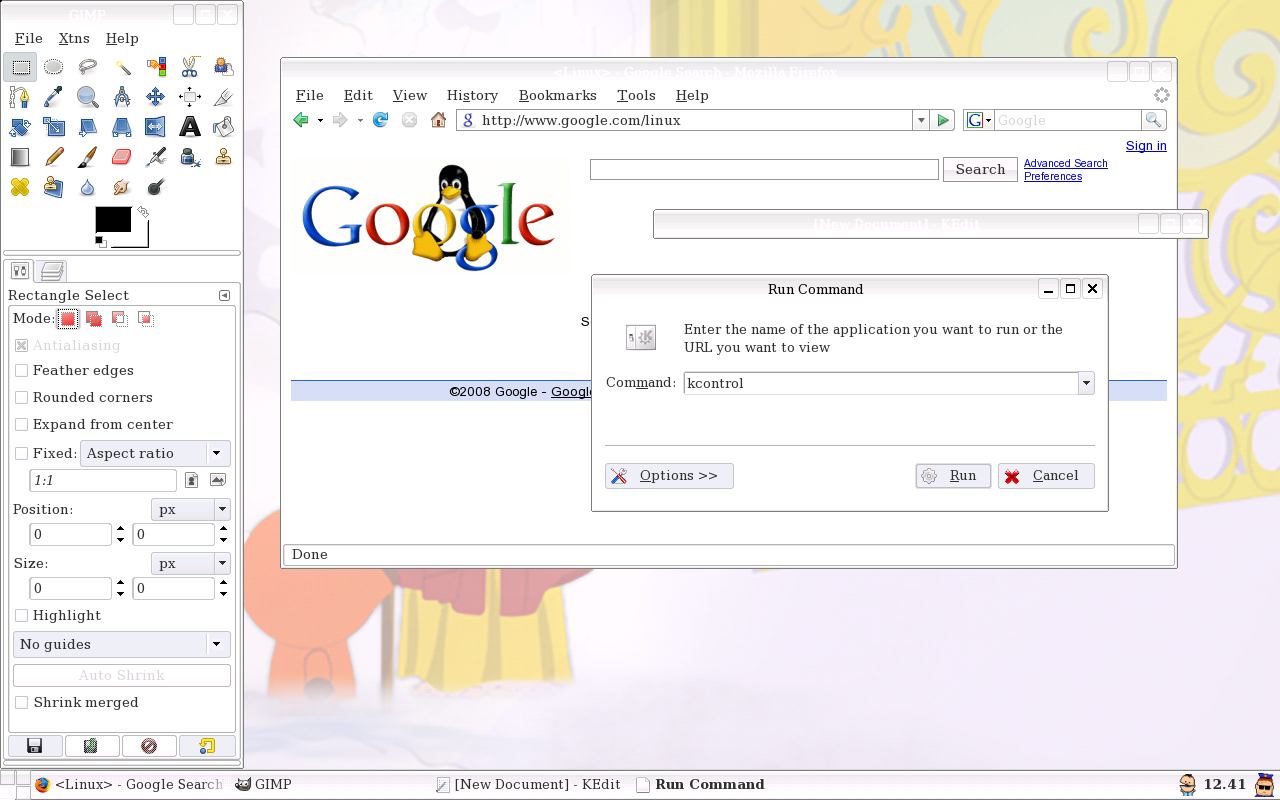The height and width of the screenshot is (800, 1280).
Task: Choose the Zoom magnifier tool in GIMP
Action: click(88, 97)
